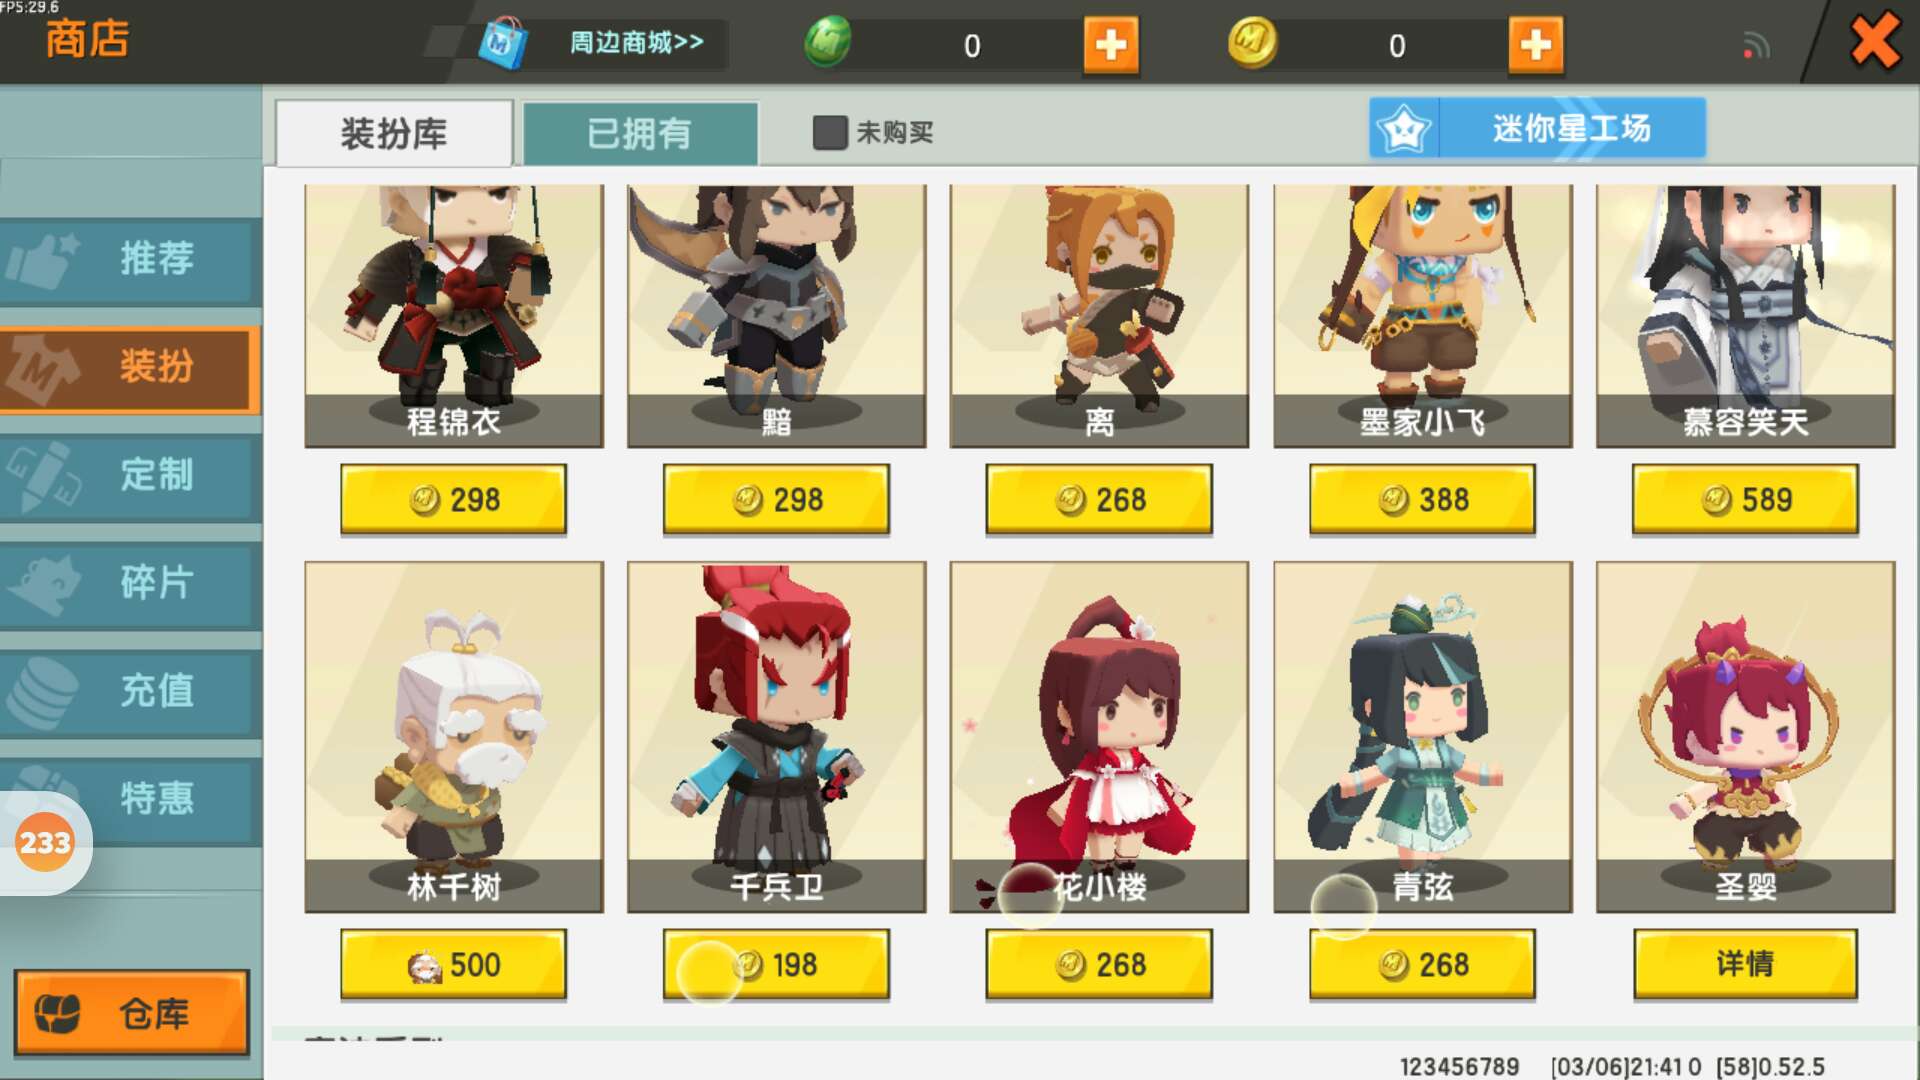The width and height of the screenshot is (1920, 1080).
Task: Click the 迷你星工场 star icon
Action: click(x=1404, y=128)
